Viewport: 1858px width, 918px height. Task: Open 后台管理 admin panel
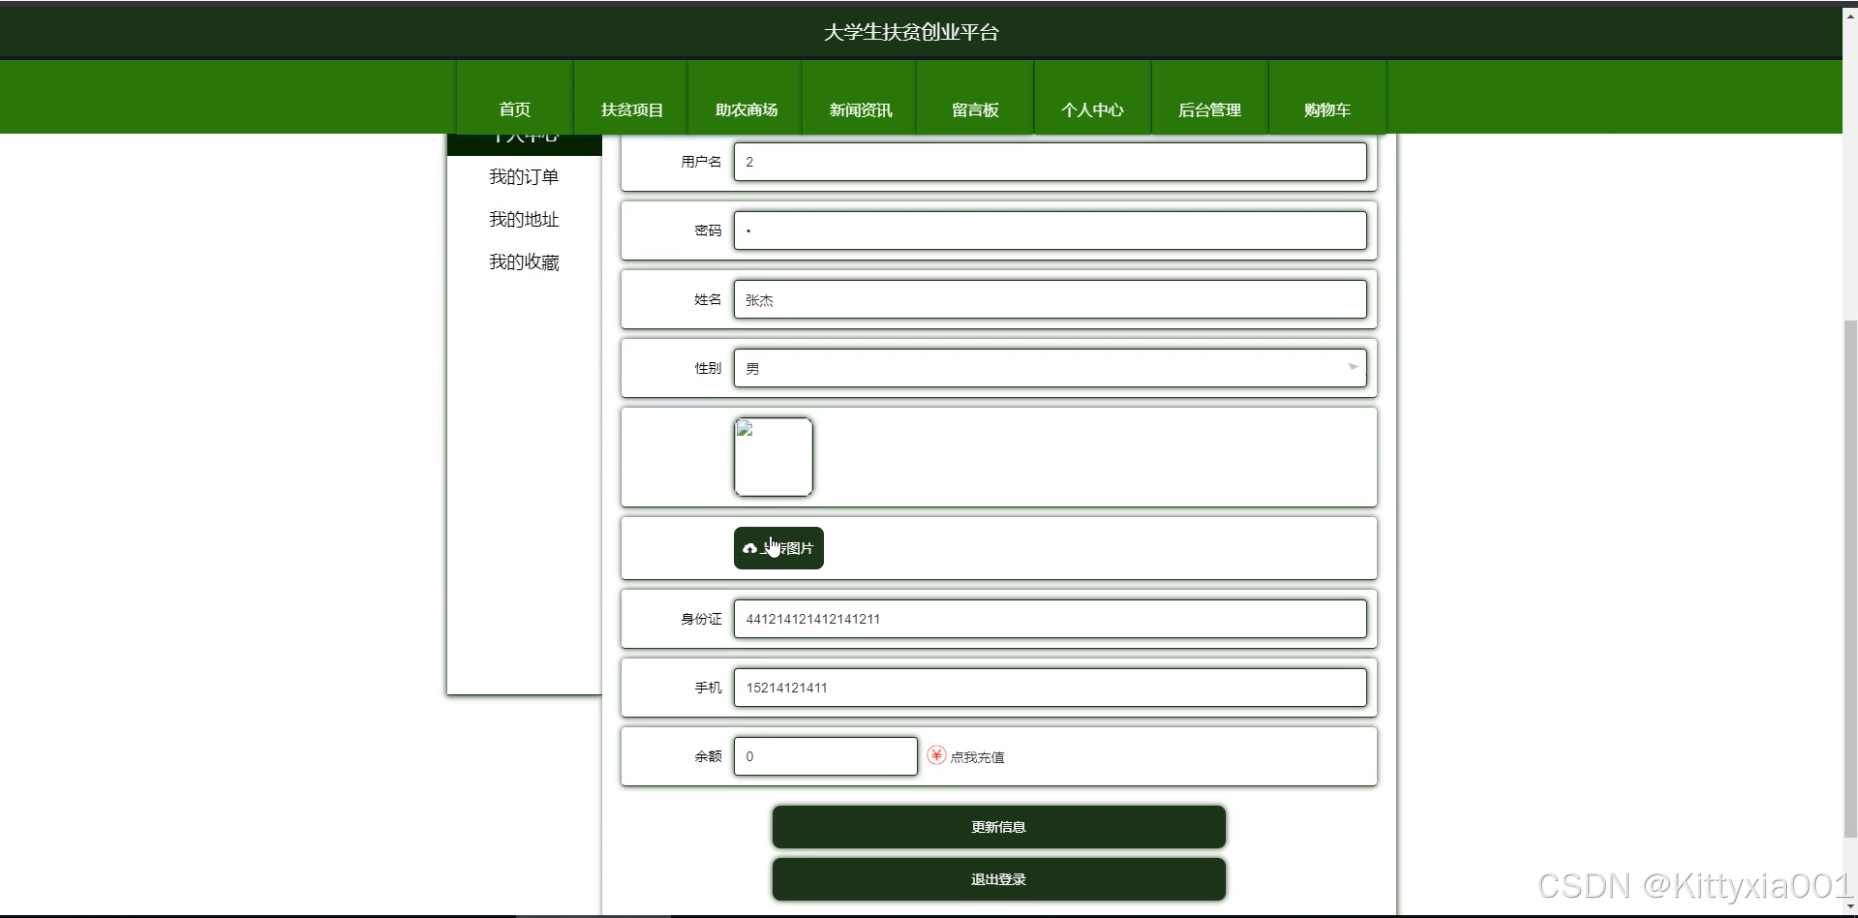[1209, 110]
